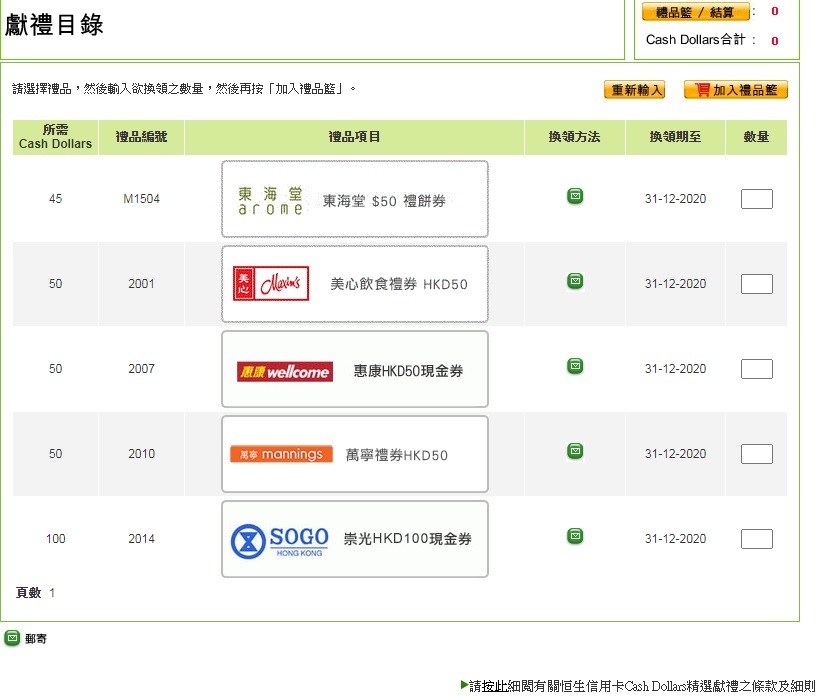The height and width of the screenshot is (700, 824).
Task: Click gift code M1504
Action: [x=141, y=199]
